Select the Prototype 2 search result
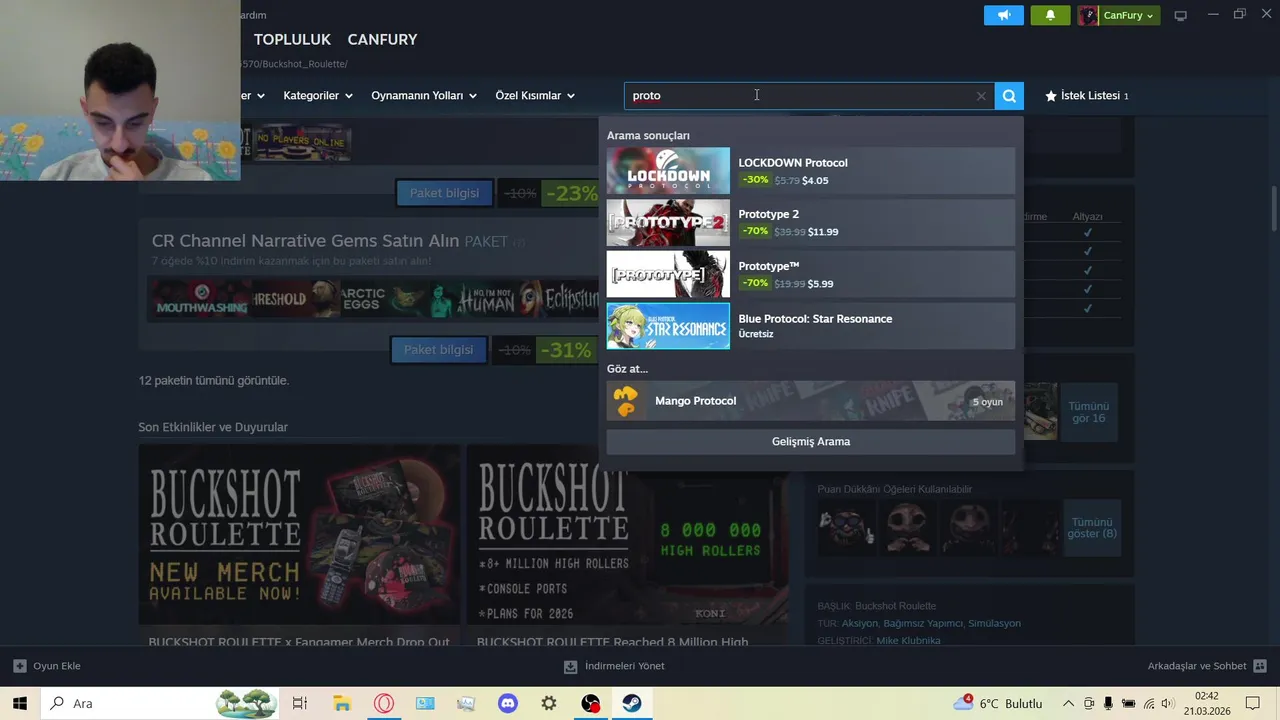The width and height of the screenshot is (1280, 720). 811,223
